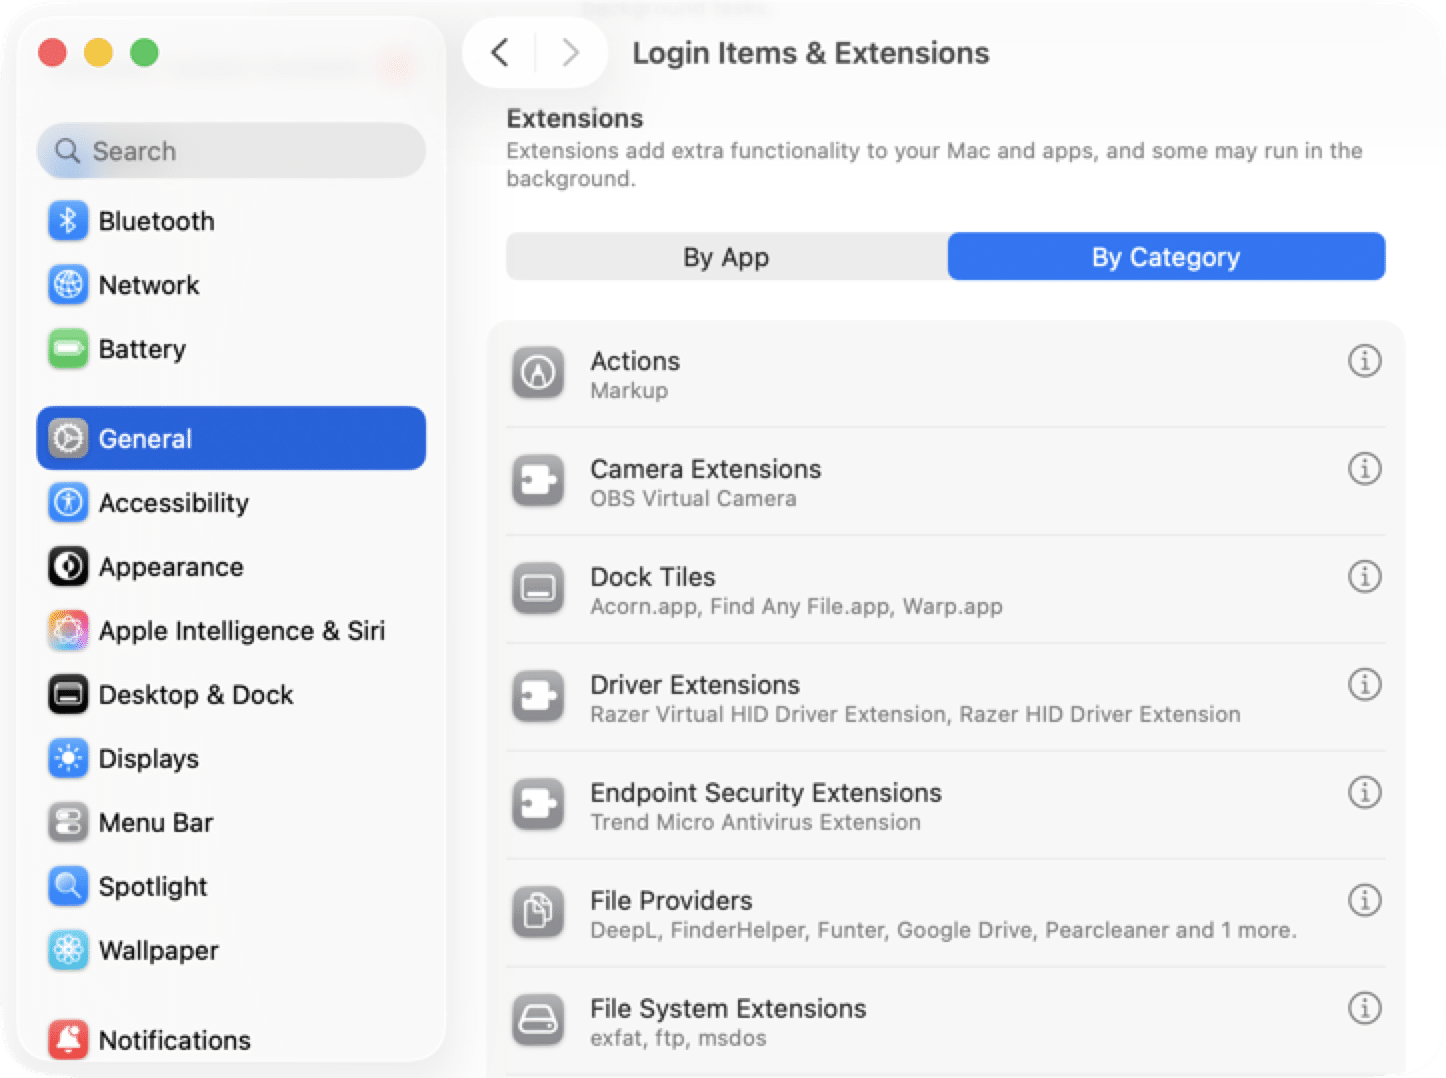Open Apple Intelligence & Siri icon
The height and width of the screenshot is (1078, 1446).
pos(68,631)
